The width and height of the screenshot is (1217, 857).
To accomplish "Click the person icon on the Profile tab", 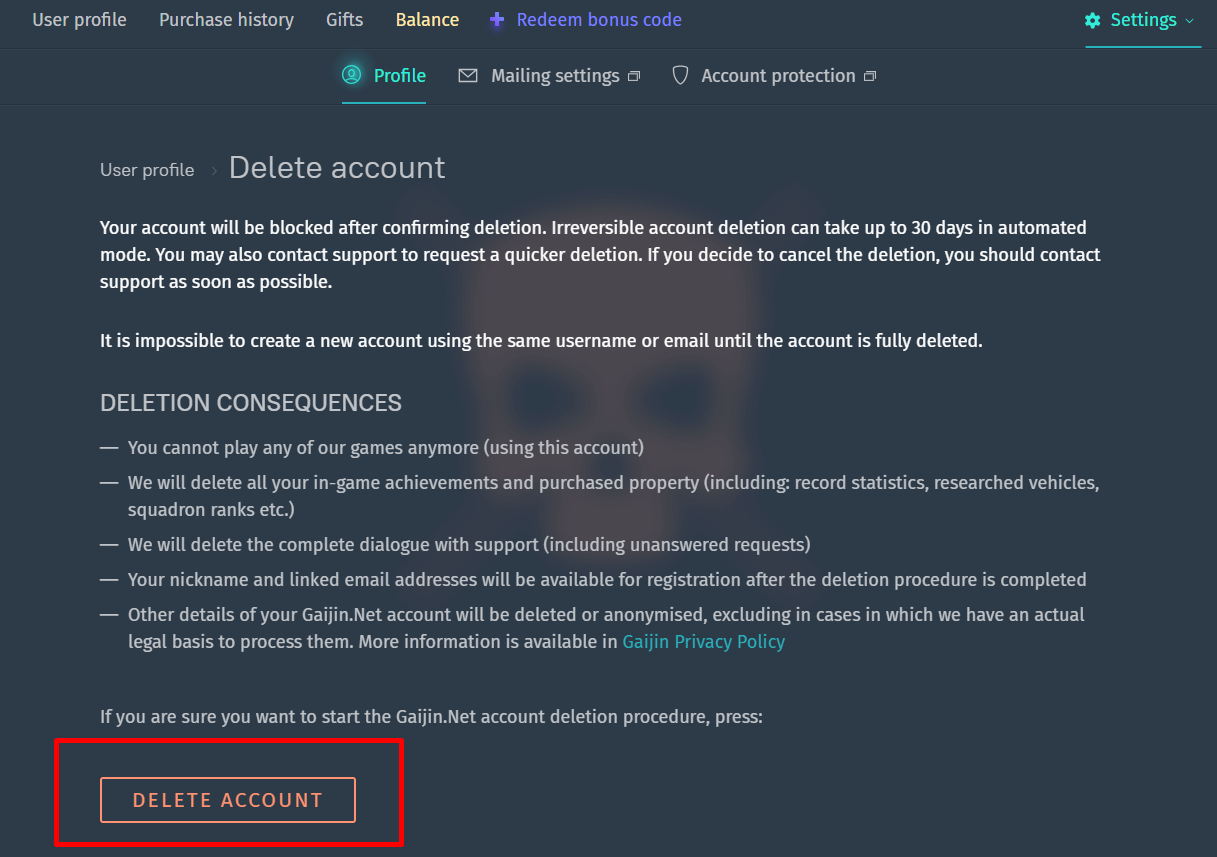I will point(351,75).
